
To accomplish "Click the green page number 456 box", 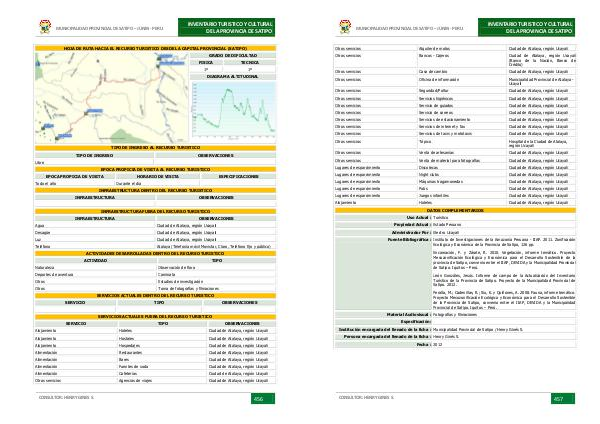I will (263, 398).
